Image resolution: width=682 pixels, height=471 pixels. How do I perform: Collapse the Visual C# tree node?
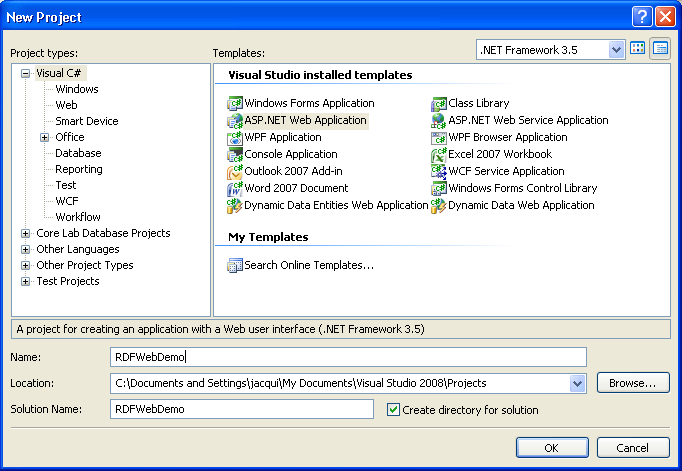pos(26,73)
